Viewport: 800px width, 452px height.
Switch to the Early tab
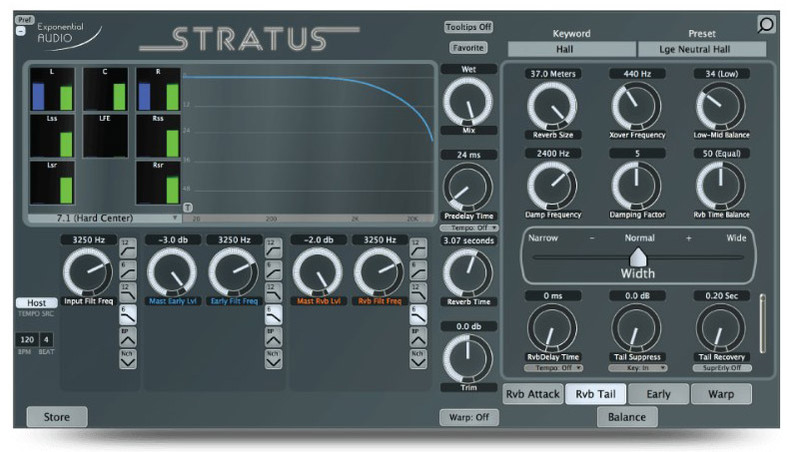click(658, 394)
